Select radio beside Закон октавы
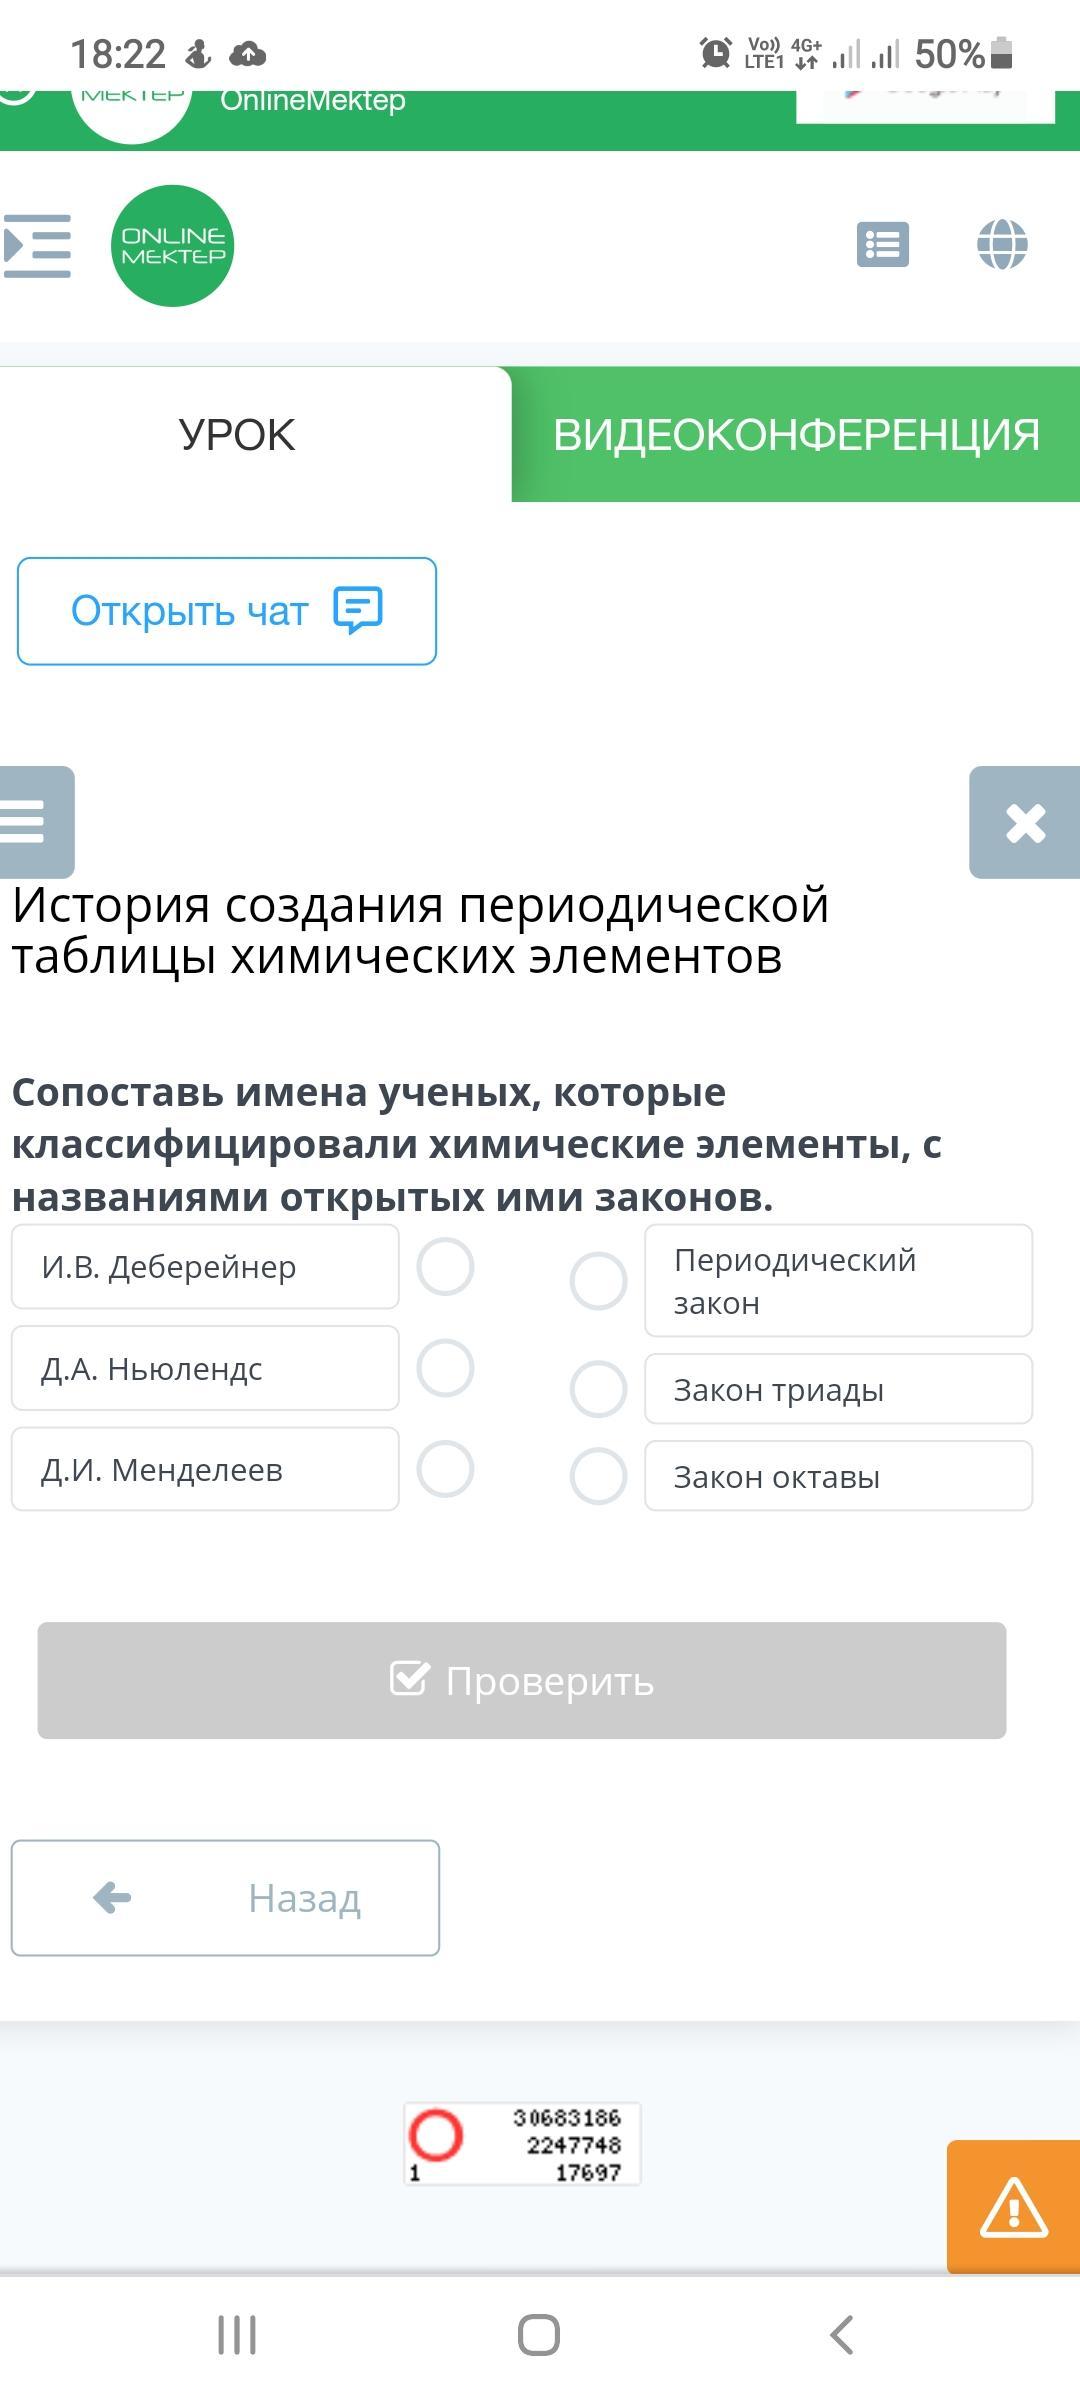Image resolution: width=1080 pixels, height=2400 pixels. click(x=598, y=1476)
